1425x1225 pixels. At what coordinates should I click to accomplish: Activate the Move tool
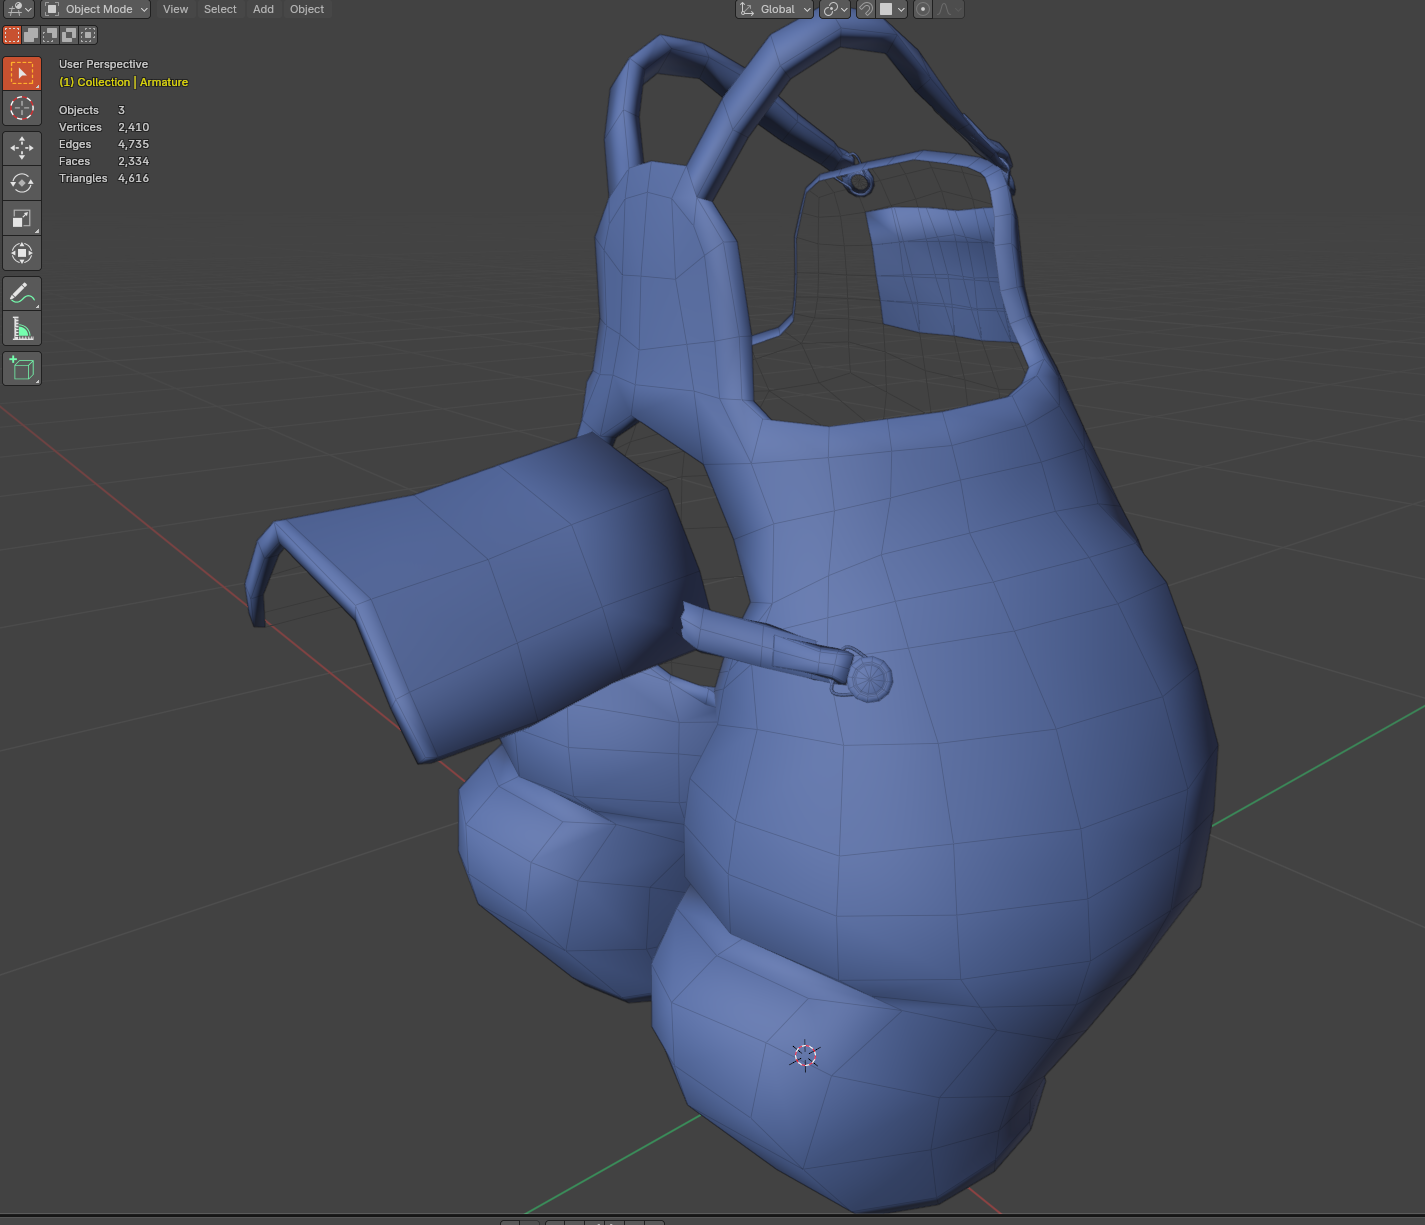click(22, 148)
